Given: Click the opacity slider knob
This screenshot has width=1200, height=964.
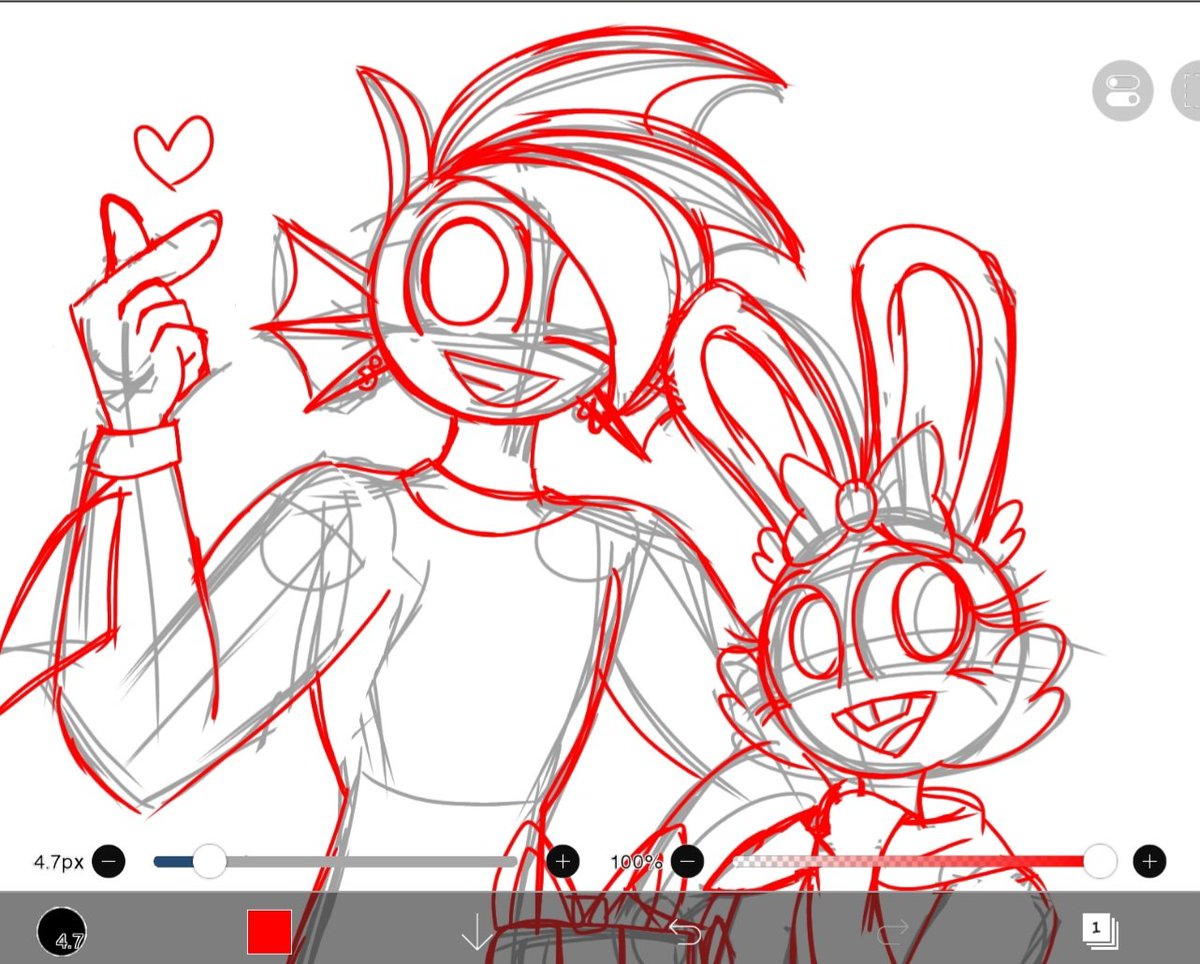Looking at the screenshot, I should [x=1100, y=860].
